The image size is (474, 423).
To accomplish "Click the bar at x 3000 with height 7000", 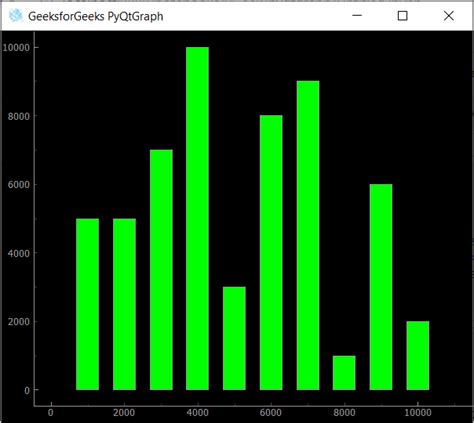I will tap(161, 270).
